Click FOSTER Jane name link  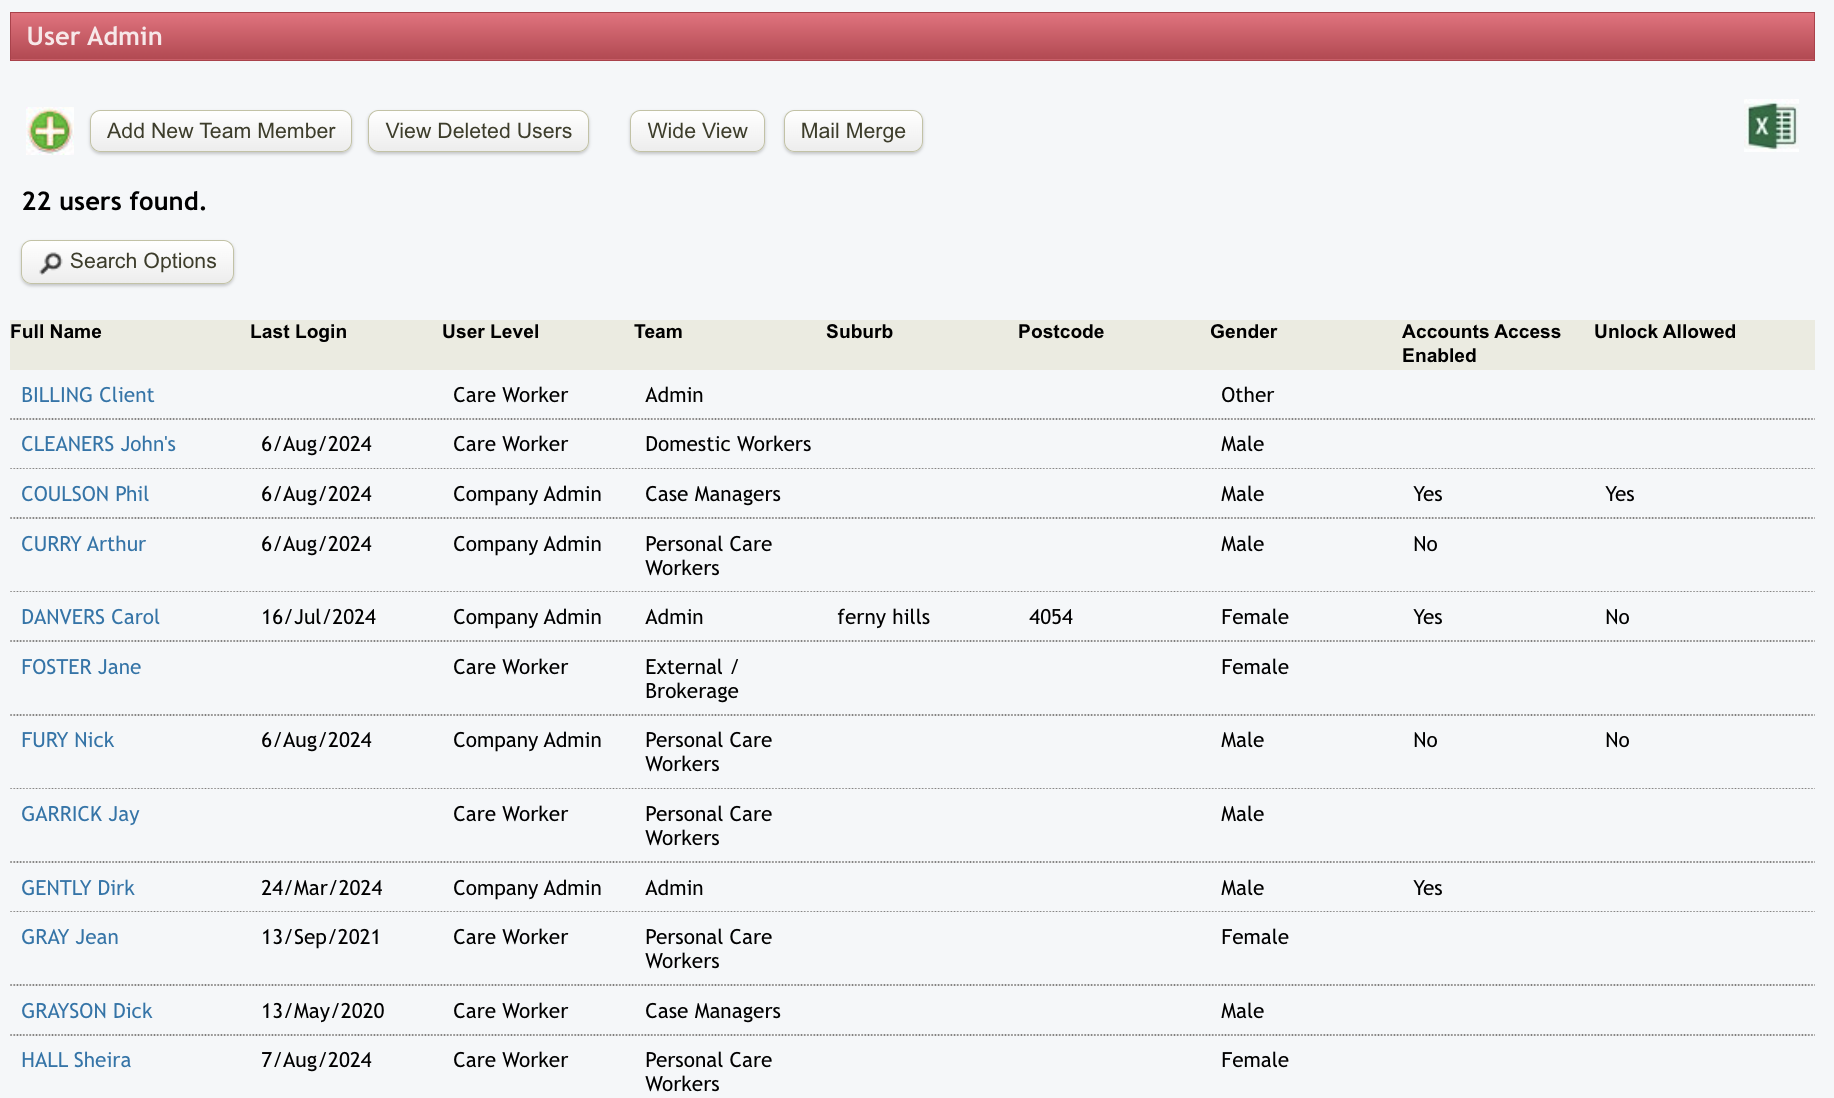click(x=81, y=667)
